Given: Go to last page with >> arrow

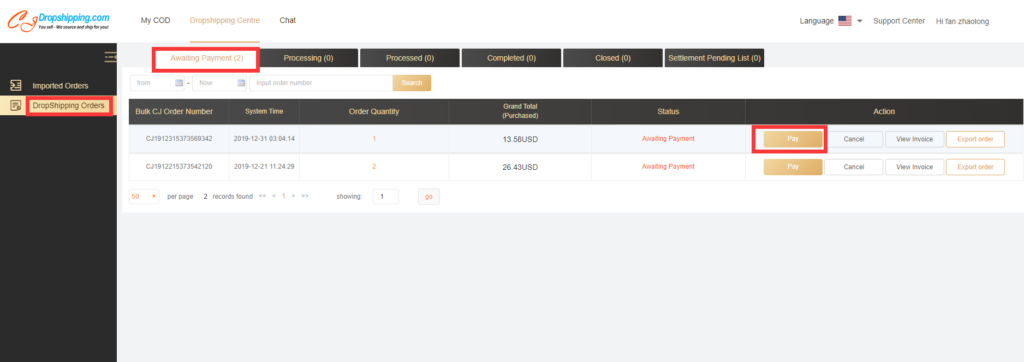Looking at the screenshot, I should coord(305,196).
